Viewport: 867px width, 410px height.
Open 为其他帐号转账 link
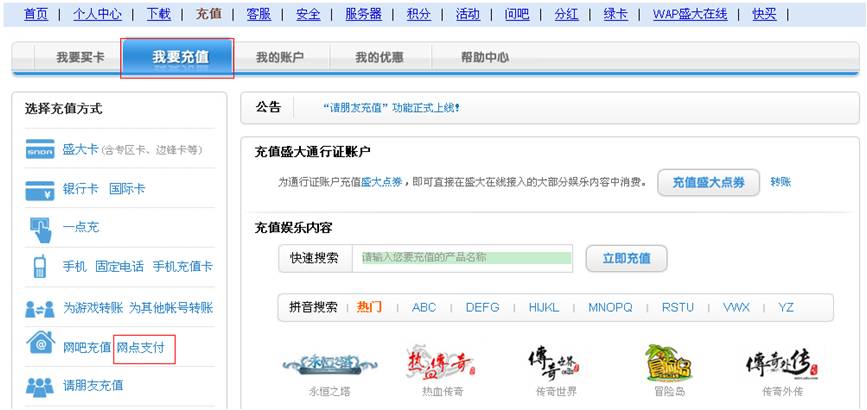pos(171,308)
